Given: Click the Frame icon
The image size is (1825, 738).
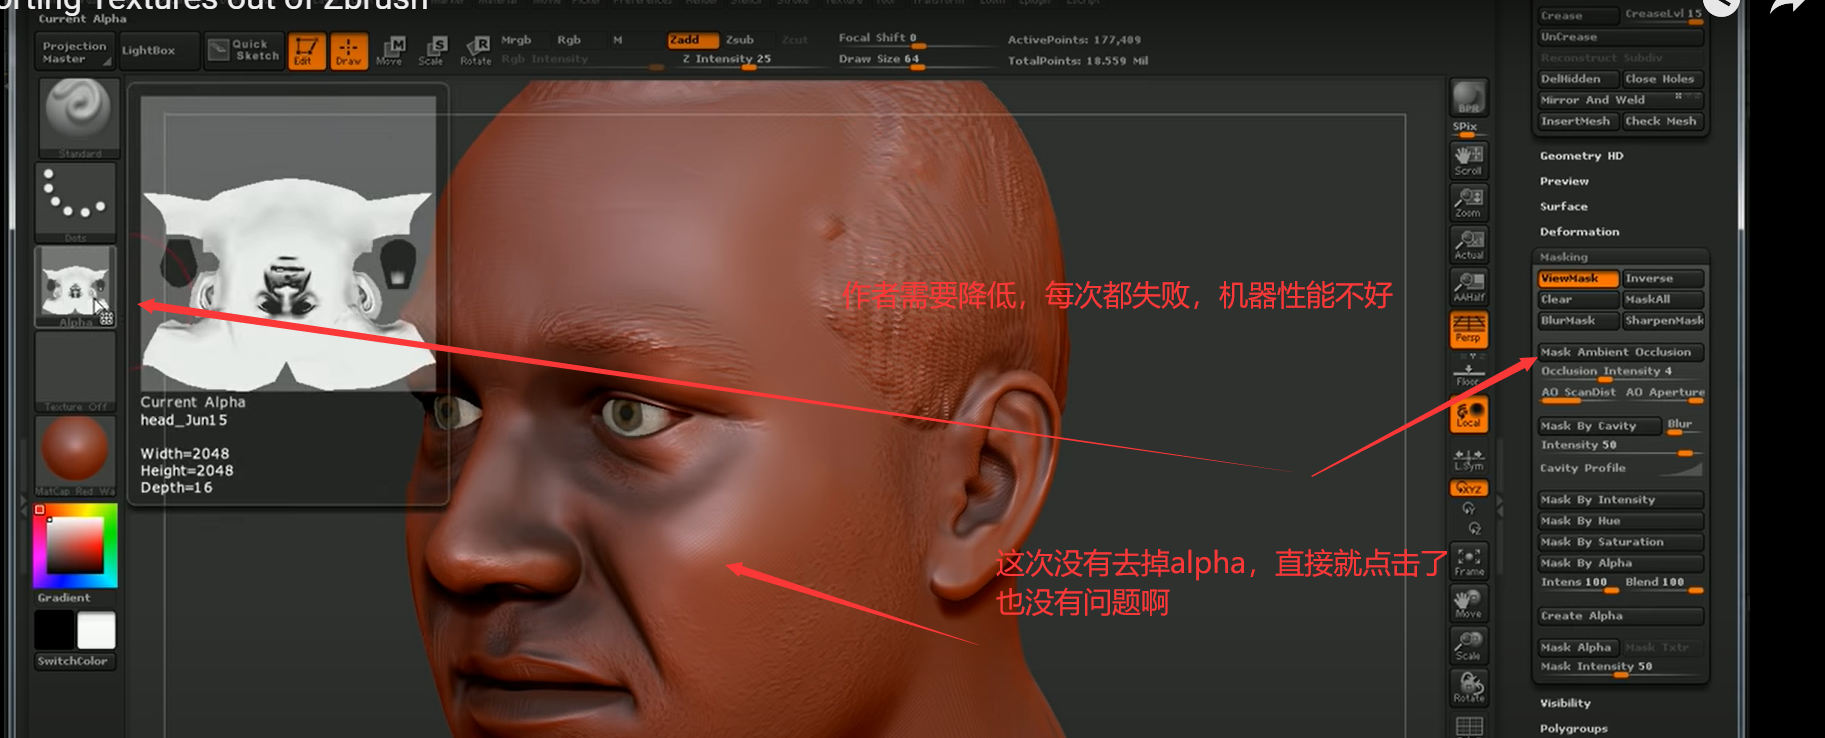Looking at the screenshot, I should [1468, 560].
